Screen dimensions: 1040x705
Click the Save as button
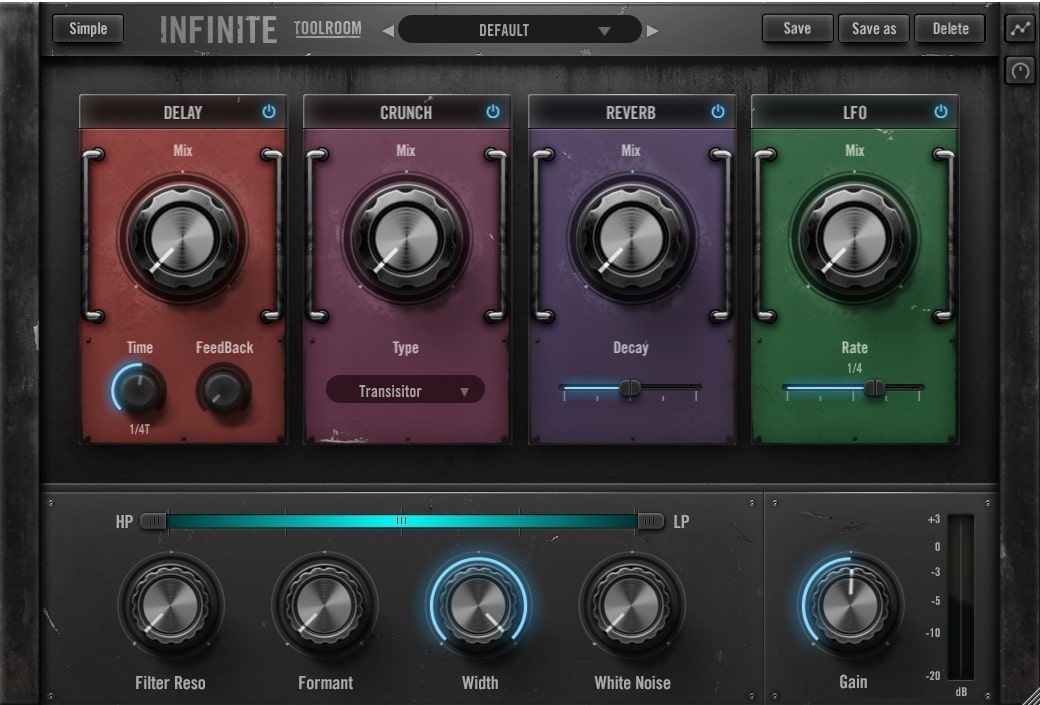(x=874, y=28)
